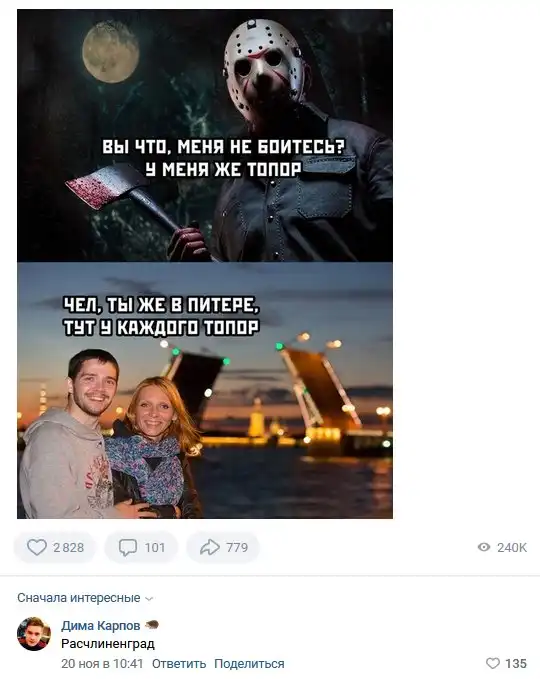Open Дима Карпов's profile avatar
The height and width of the screenshot is (679, 540).
(x=34, y=634)
